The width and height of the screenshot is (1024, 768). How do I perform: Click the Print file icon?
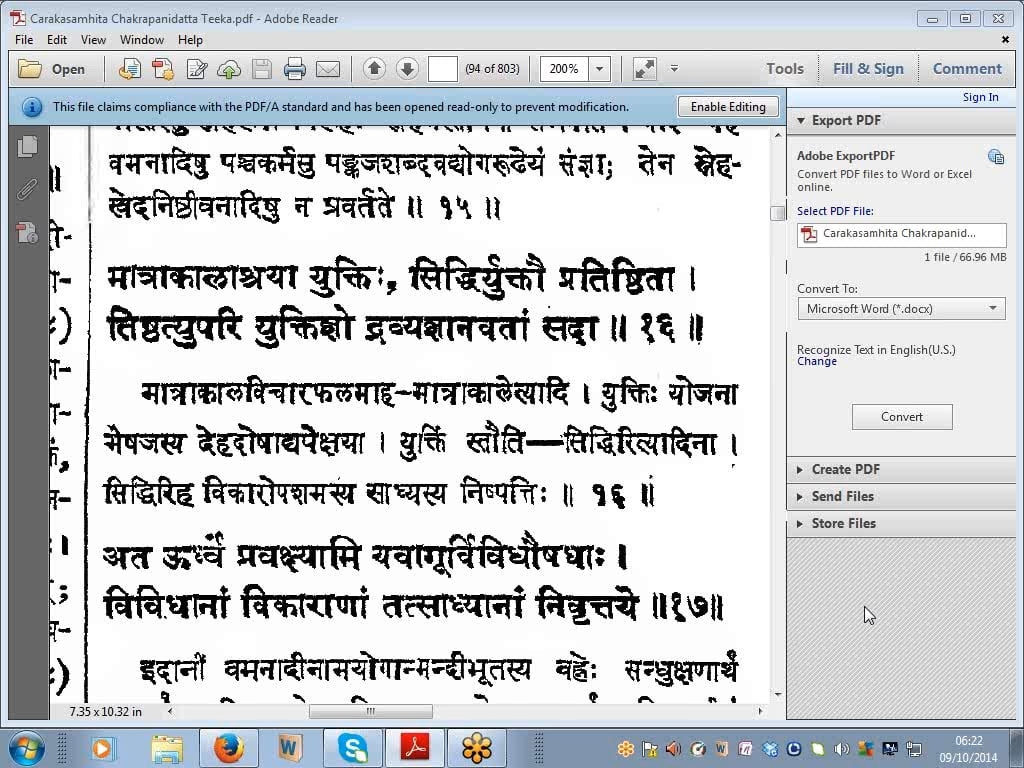tap(294, 69)
